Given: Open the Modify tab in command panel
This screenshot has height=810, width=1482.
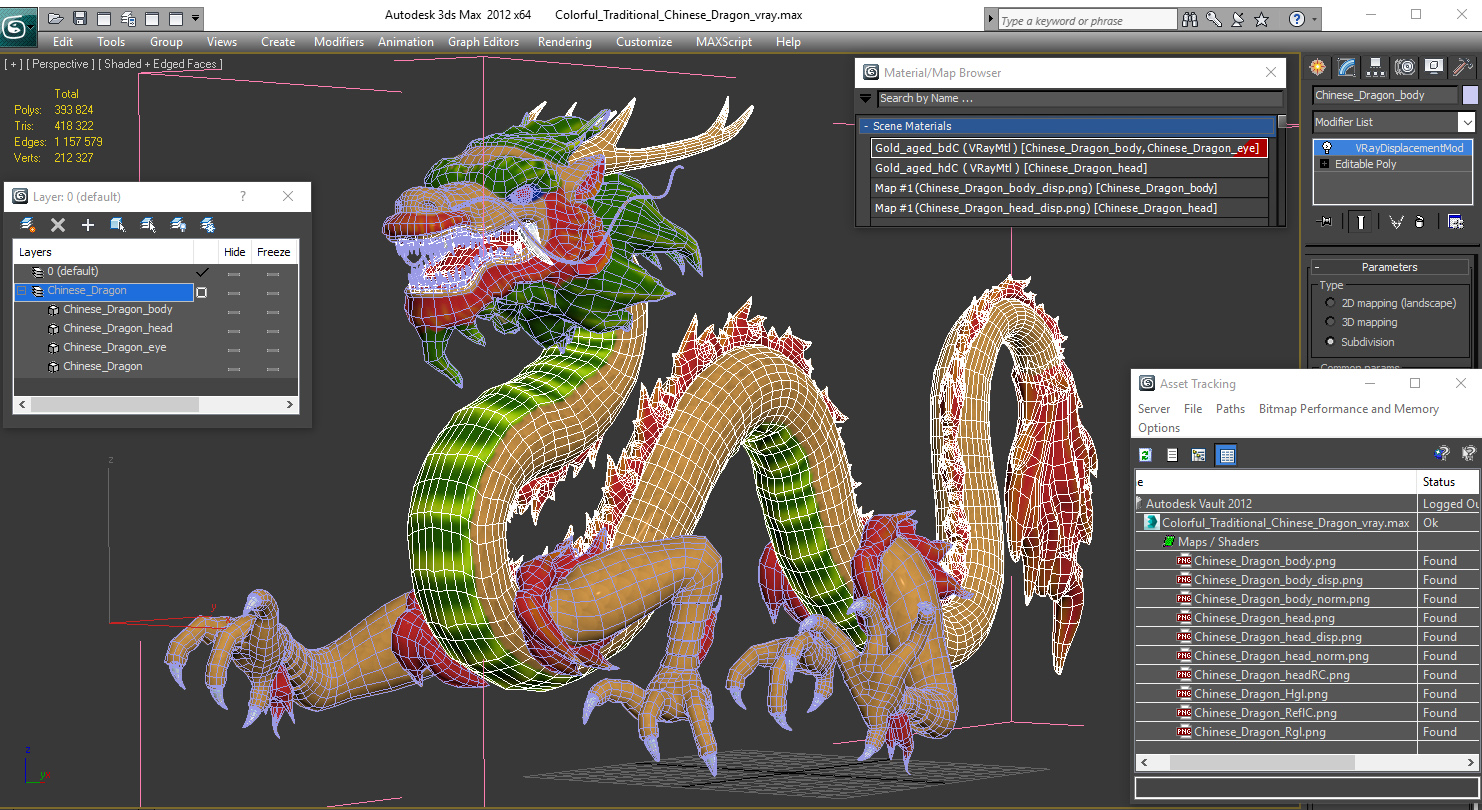Looking at the screenshot, I should (1347, 67).
